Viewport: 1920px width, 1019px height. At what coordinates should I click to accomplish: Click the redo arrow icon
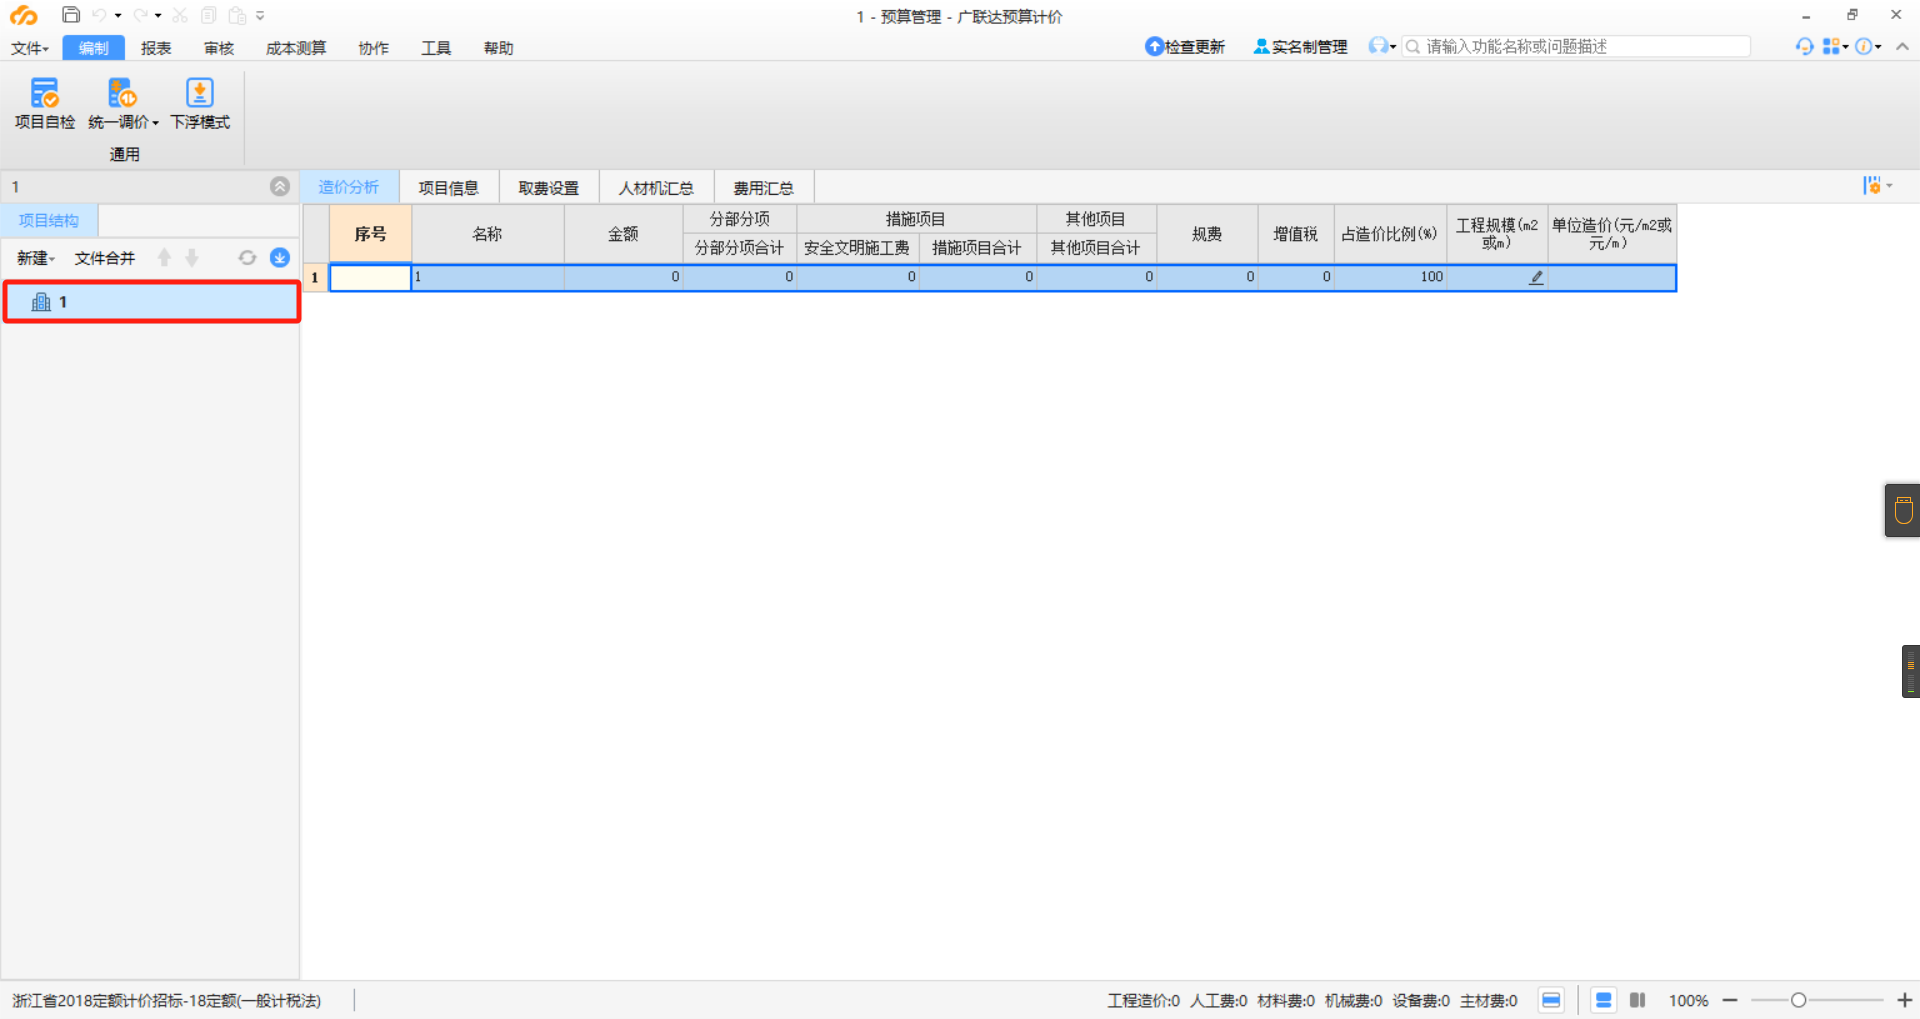tap(140, 15)
